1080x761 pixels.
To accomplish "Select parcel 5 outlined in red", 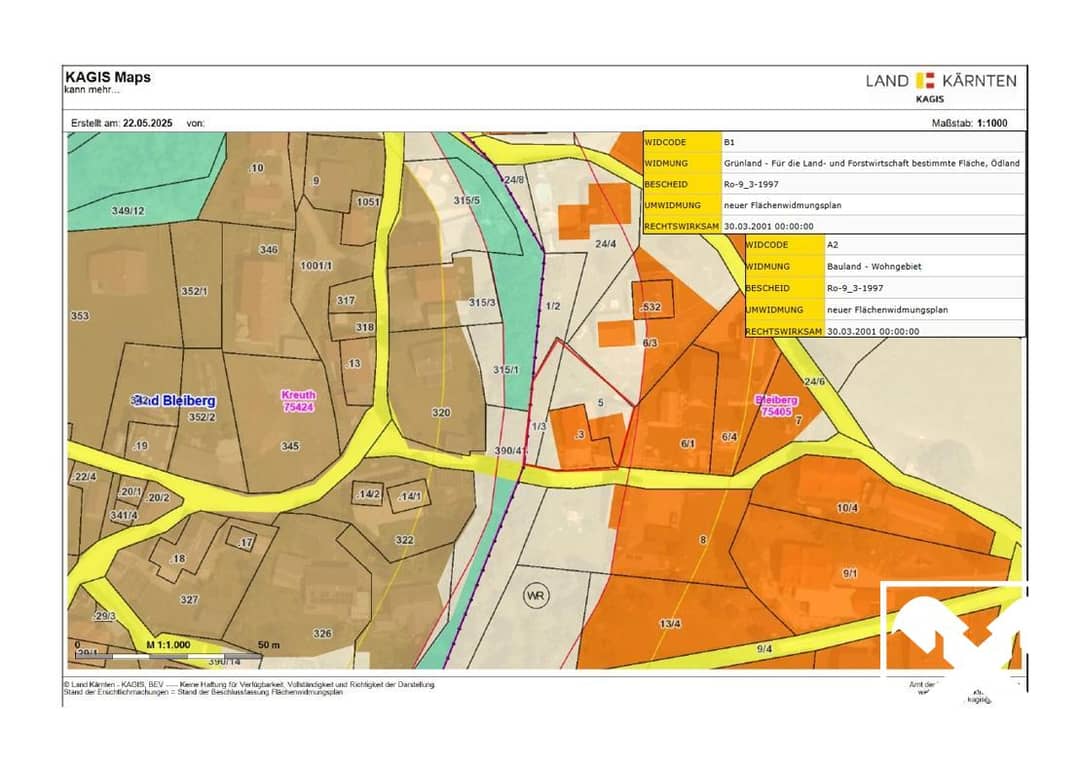I will click(x=600, y=402).
